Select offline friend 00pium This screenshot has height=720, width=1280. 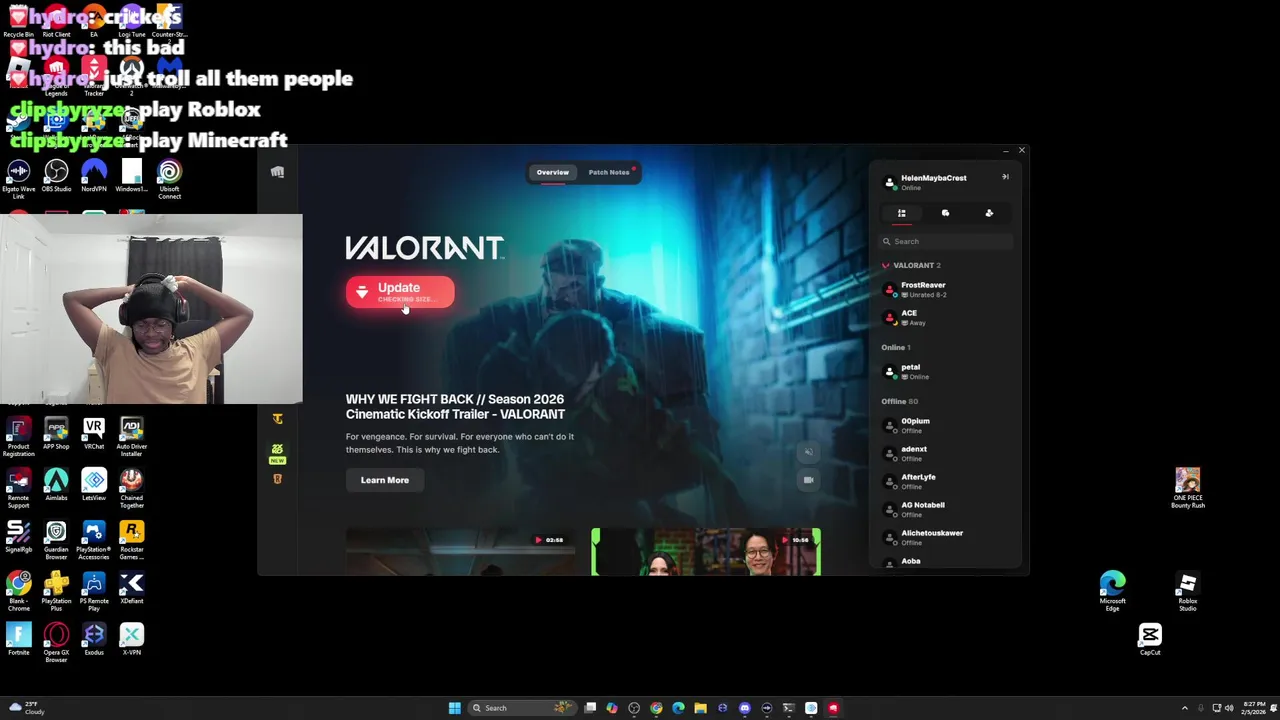coord(947,425)
